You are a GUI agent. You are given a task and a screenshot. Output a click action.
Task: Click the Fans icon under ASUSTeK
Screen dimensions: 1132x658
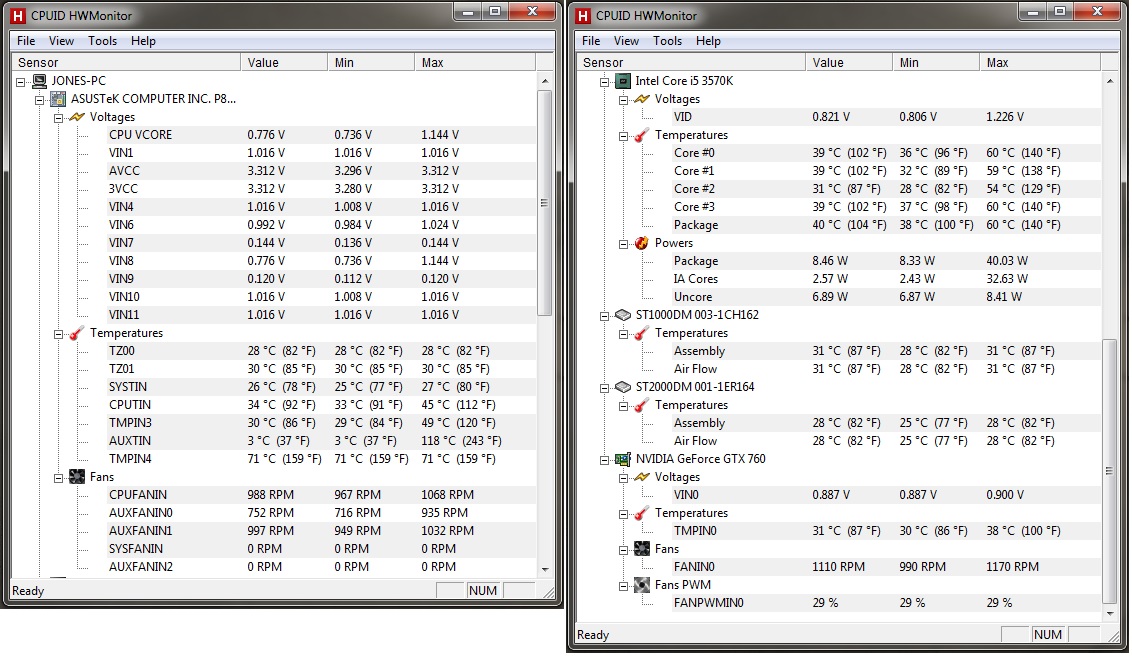coord(77,477)
